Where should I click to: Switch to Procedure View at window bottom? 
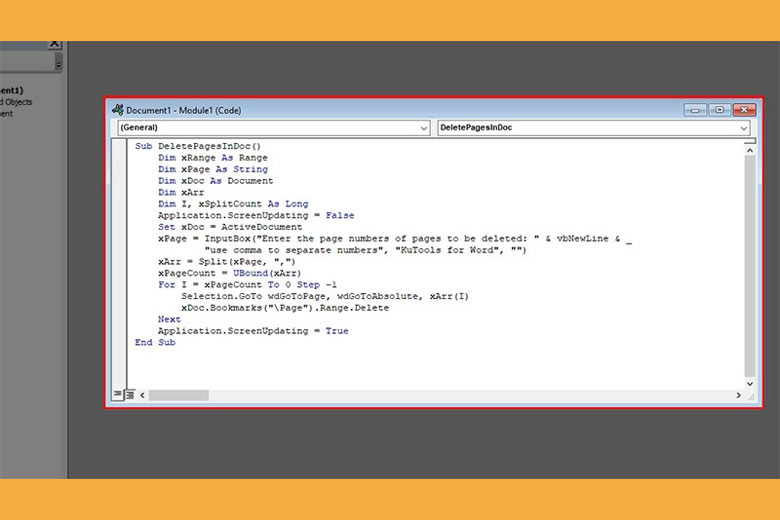[x=117, y=395]
